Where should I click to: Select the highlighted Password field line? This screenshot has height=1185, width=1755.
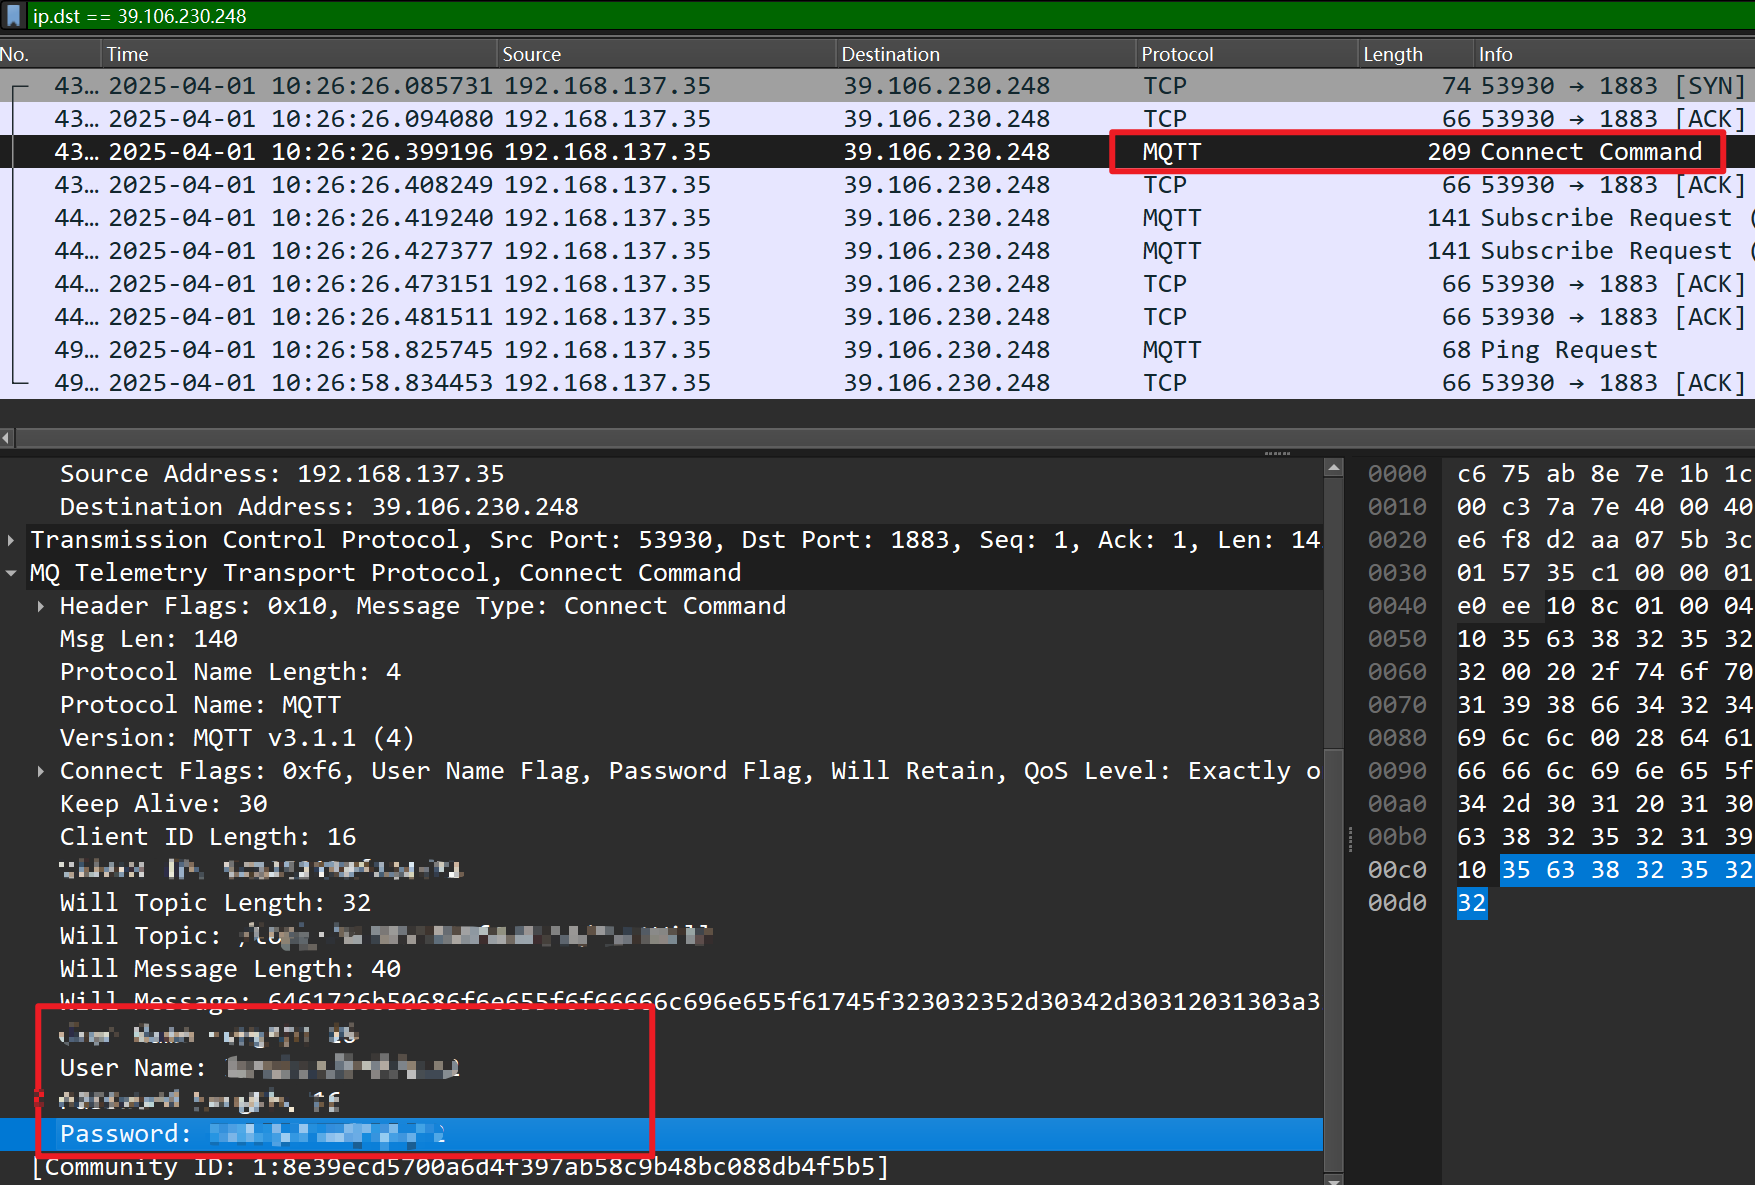point(661,1134)
